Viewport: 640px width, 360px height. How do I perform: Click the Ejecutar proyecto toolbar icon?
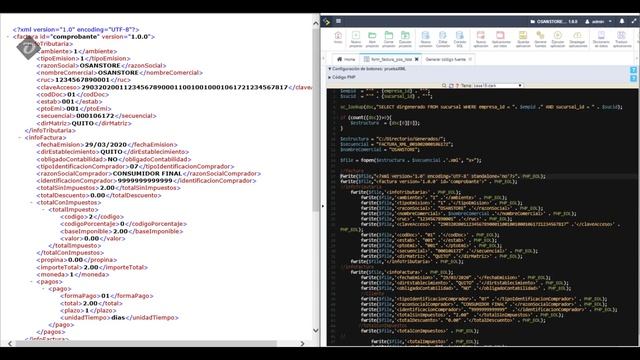(x=405, y=39)
